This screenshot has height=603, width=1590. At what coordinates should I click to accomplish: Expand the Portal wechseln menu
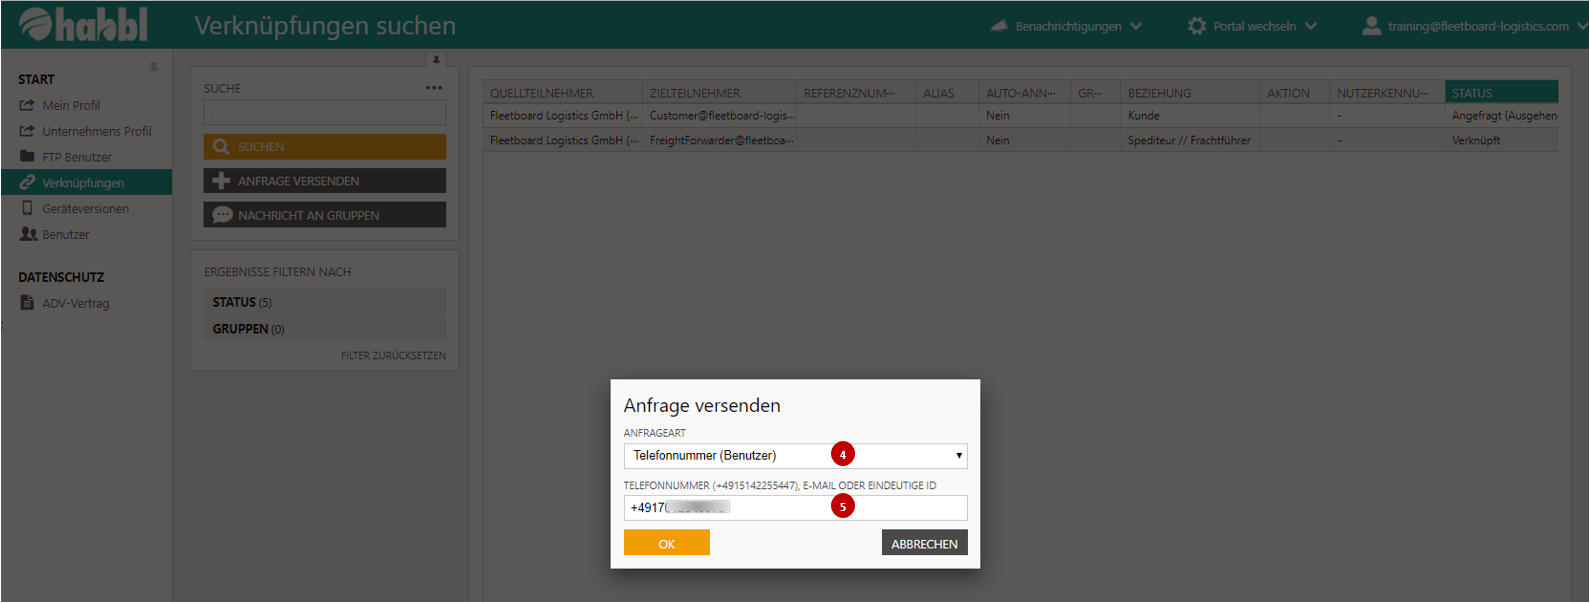click(1310, 26)
